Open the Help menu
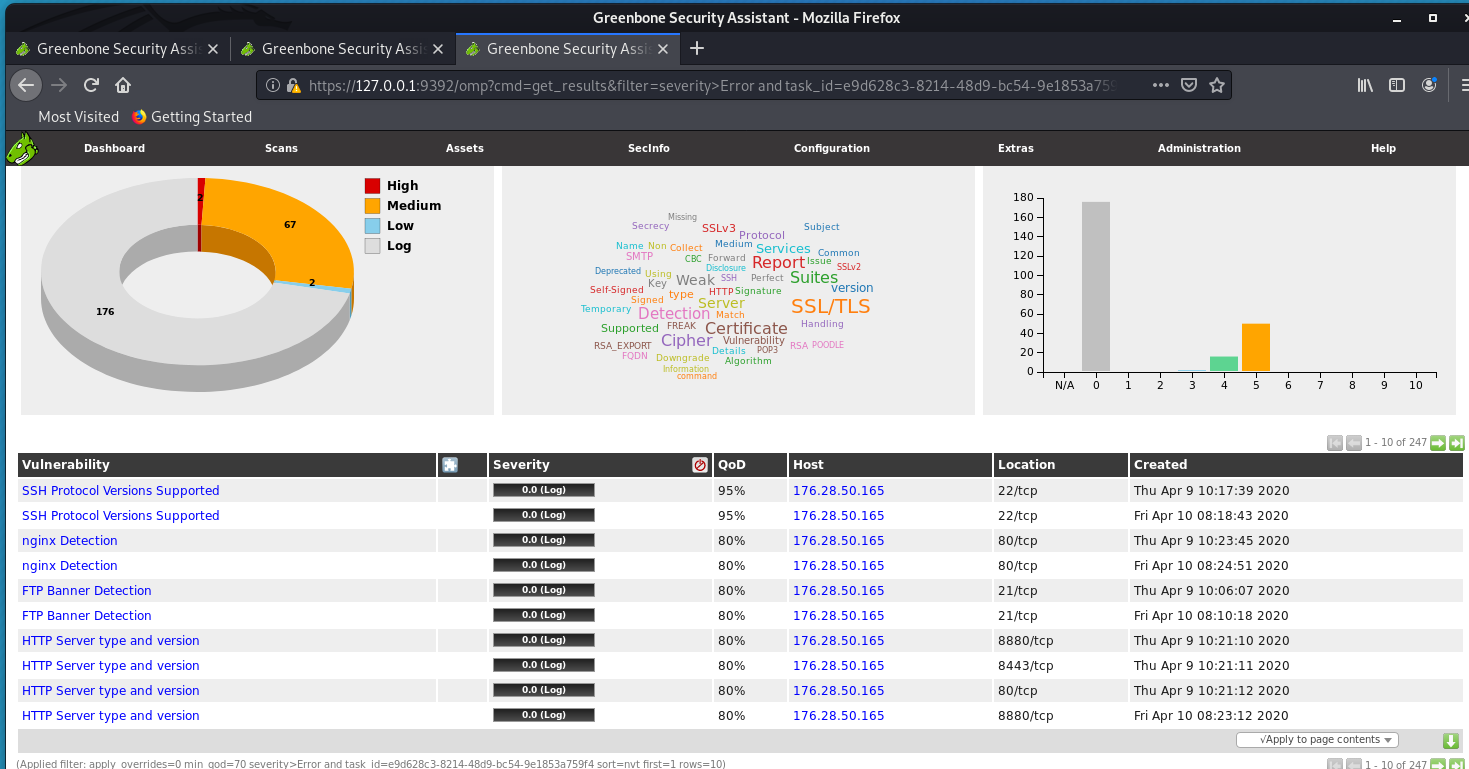 pyautogui.click(x=1383, y=148)
